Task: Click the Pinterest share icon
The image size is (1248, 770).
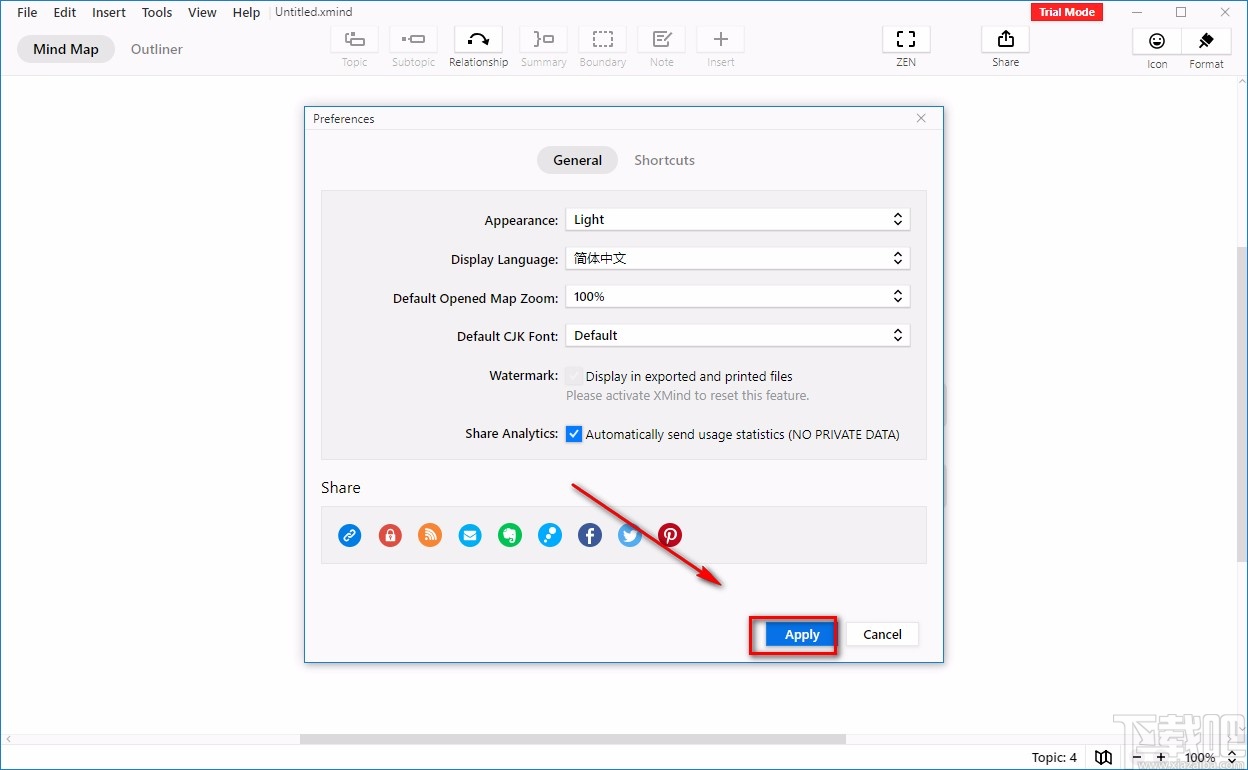Action: pos(670,535)
